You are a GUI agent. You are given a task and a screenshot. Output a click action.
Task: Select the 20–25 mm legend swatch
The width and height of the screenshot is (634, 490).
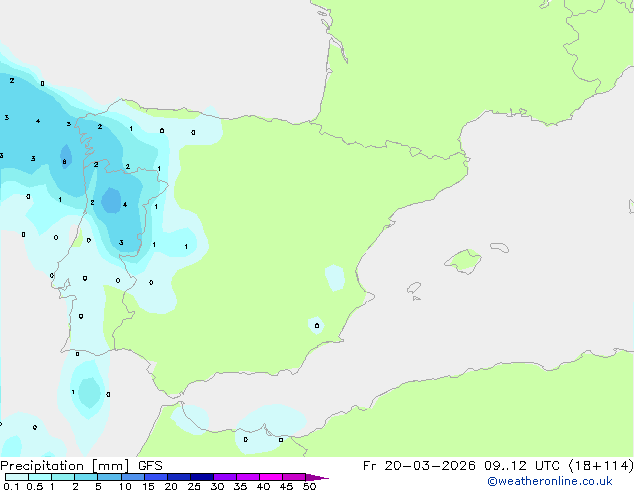point(179,477)
